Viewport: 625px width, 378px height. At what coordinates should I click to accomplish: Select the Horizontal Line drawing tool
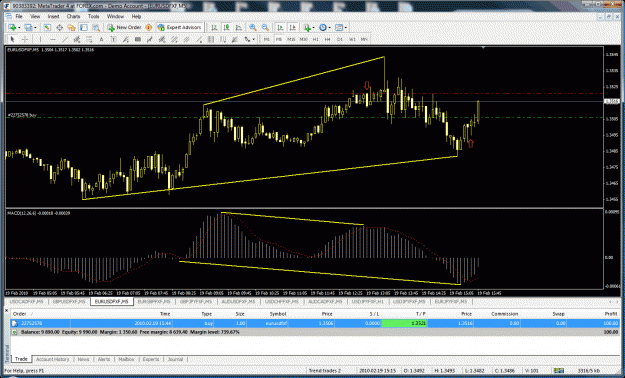click(x=53, y=39)
